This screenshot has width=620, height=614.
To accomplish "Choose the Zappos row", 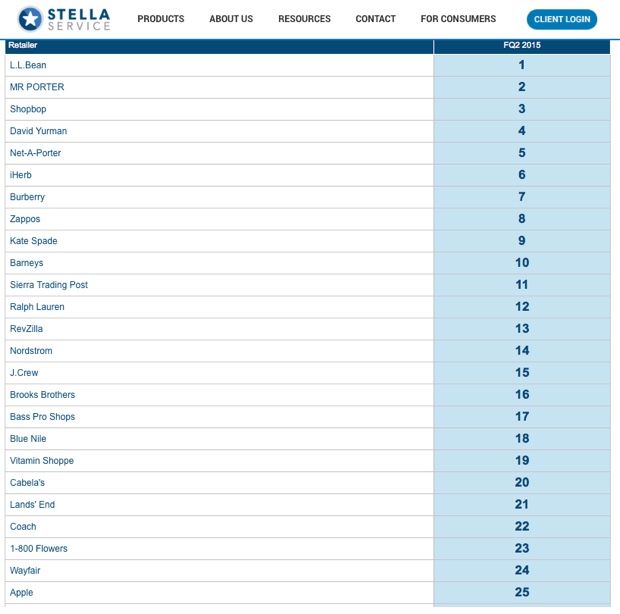I will 25,219.
